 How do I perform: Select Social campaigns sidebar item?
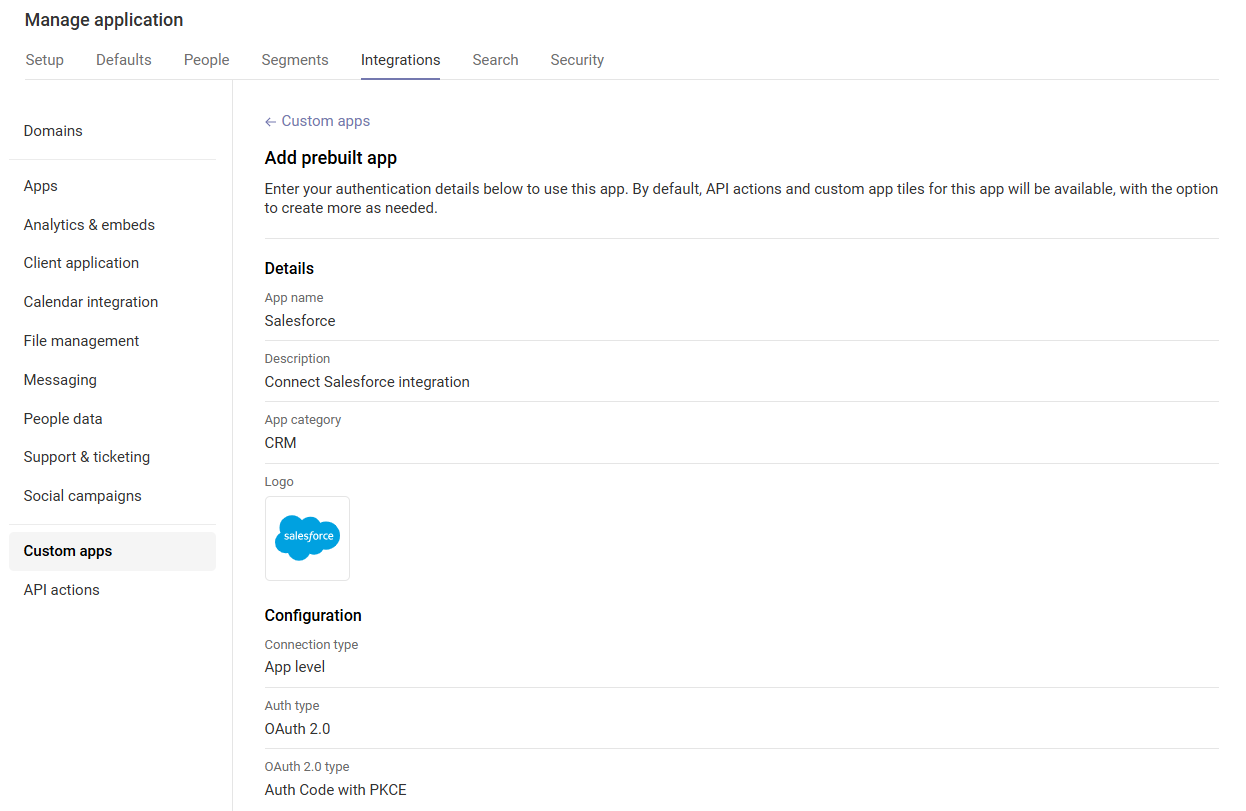pyautogui.click(x=83, y=496)
